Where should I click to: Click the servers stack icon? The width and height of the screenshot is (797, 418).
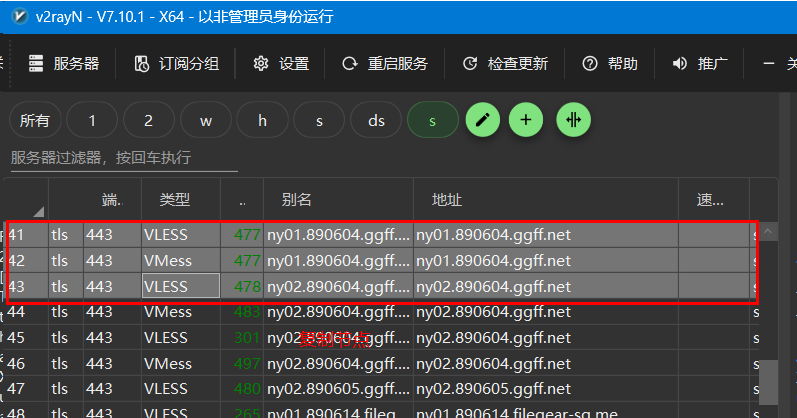click(36, 64)
